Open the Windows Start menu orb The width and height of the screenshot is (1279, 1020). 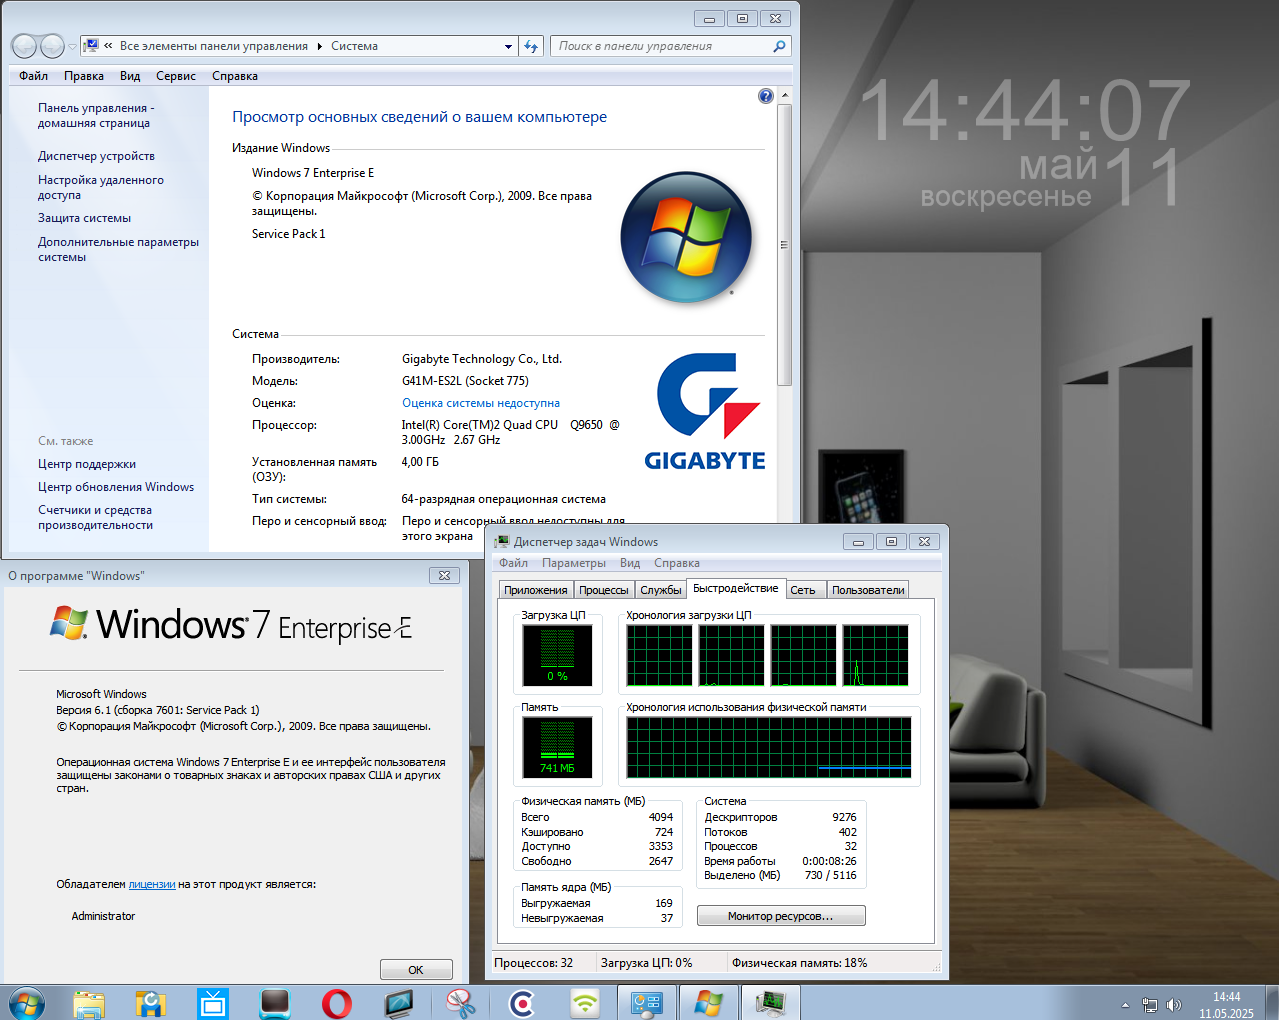point(27,1003)
